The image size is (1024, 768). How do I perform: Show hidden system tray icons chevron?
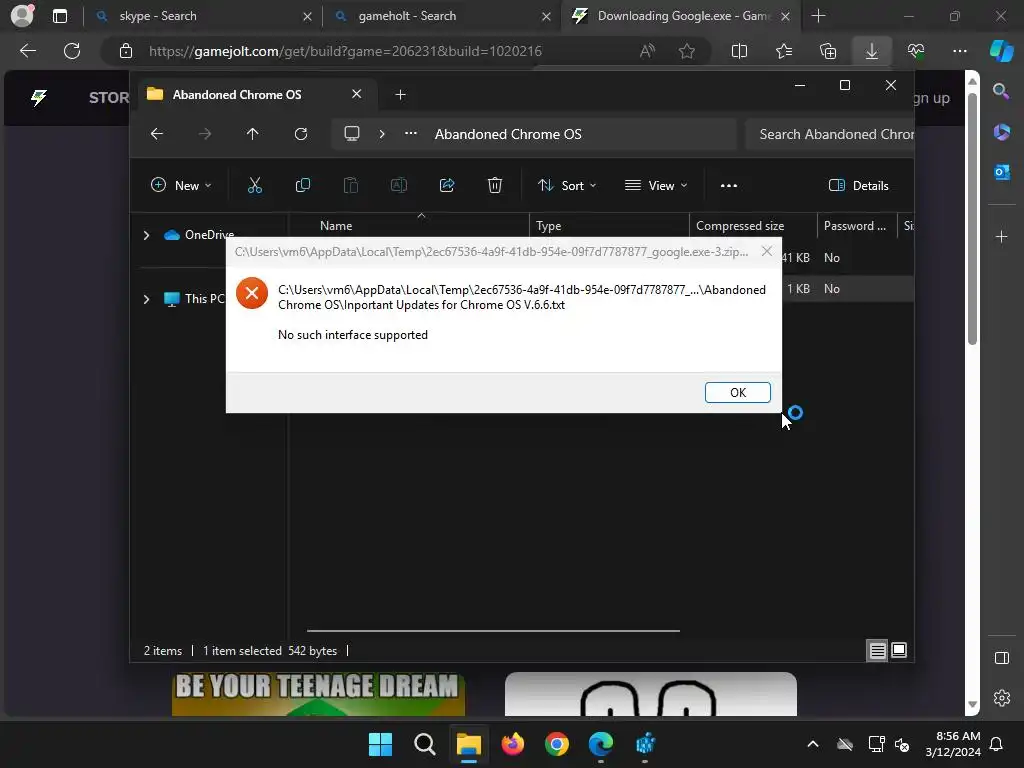coord(812,744)
